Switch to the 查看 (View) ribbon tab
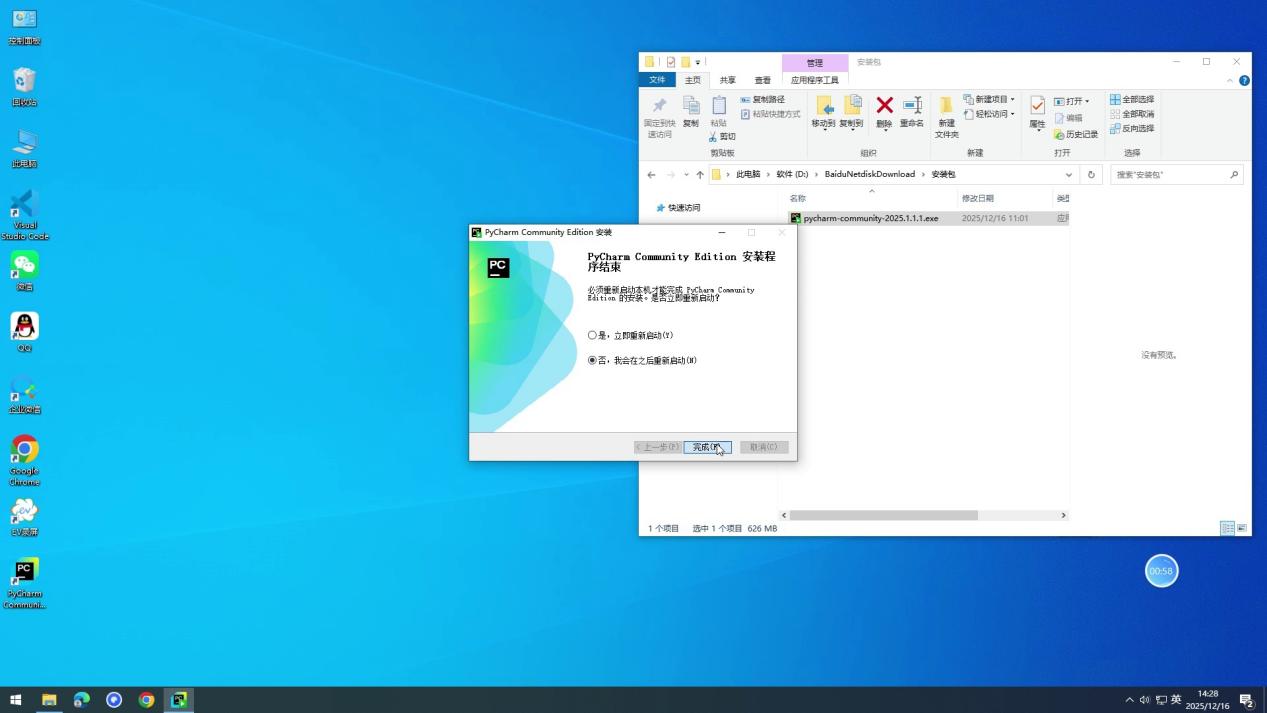Screen dimensions: 1267x713 tap(762, 79)
